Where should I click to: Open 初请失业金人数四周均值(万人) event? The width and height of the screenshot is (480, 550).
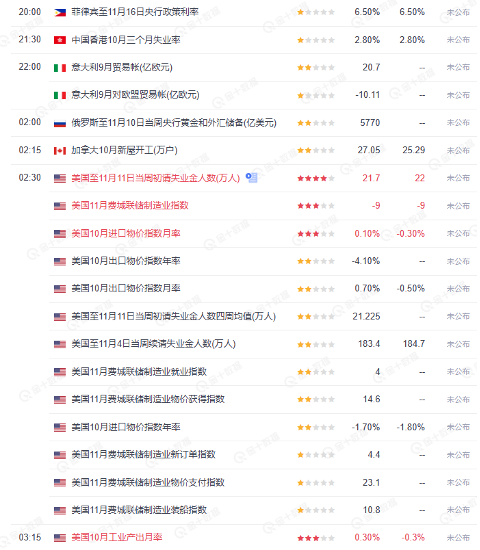[x=174, y=316]
